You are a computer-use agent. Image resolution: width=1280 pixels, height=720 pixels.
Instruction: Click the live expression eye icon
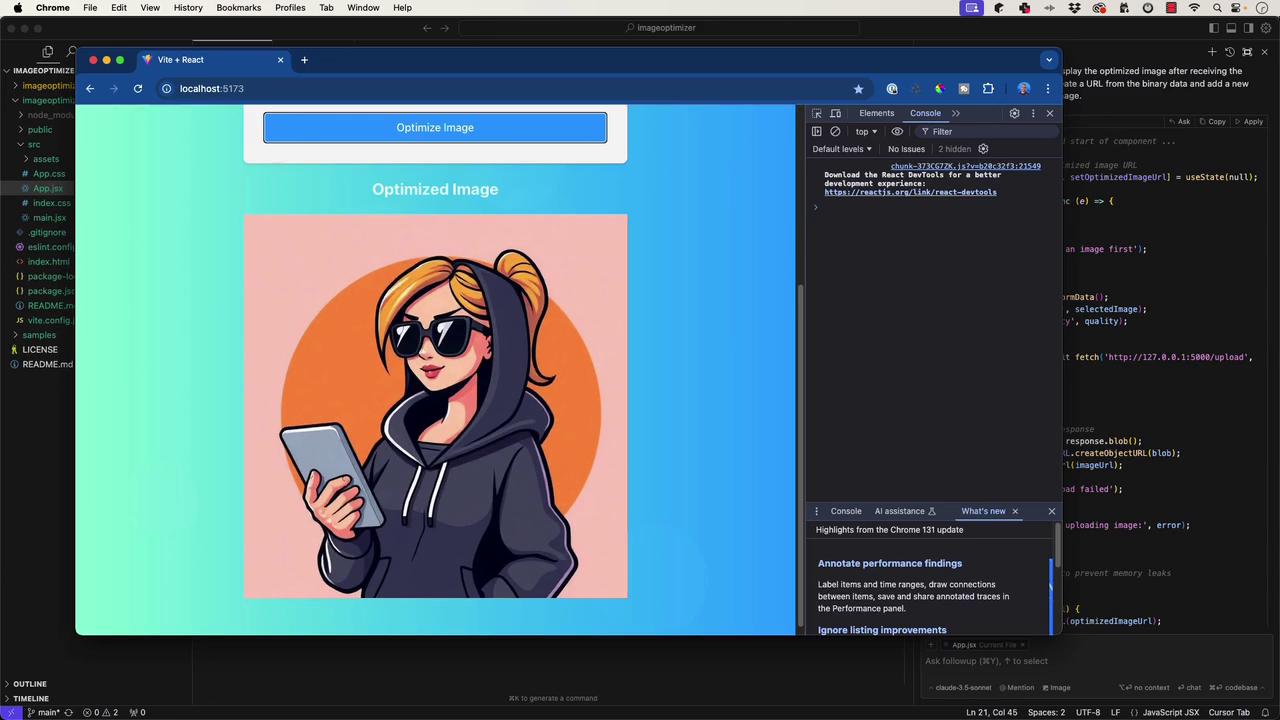click(897, 132)
